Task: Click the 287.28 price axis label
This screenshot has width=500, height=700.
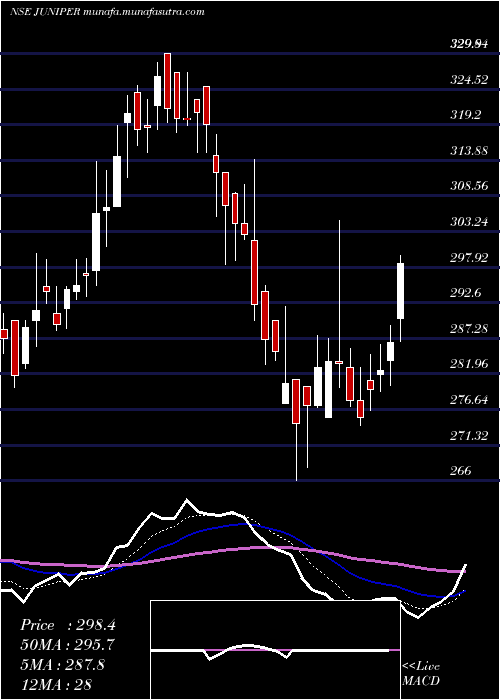Action: 469,329
